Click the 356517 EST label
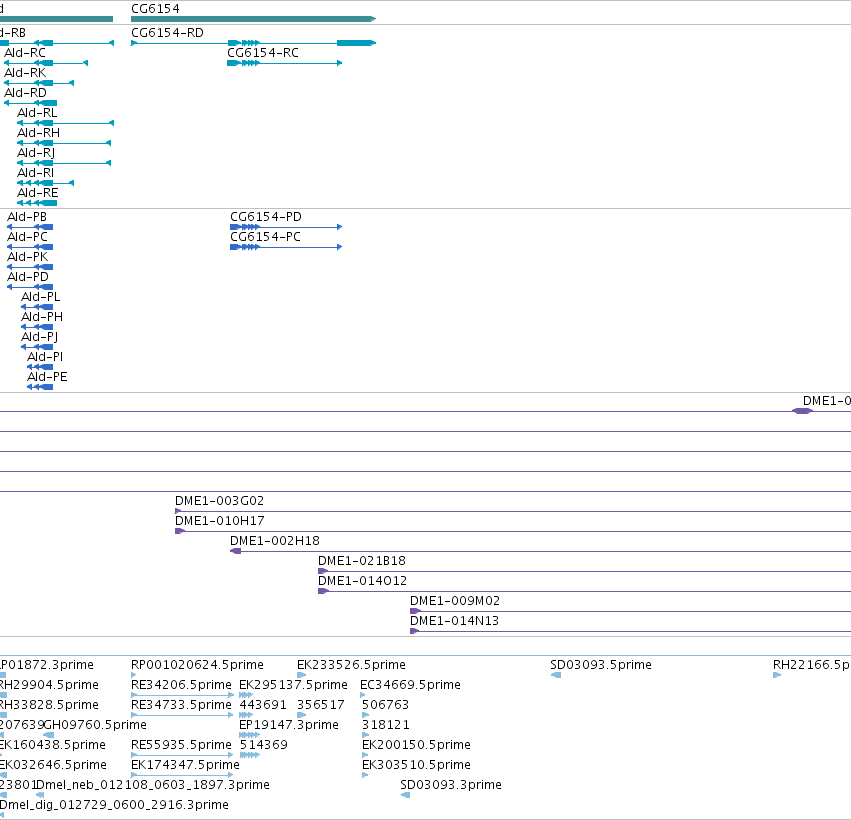 tap(321, 705)
